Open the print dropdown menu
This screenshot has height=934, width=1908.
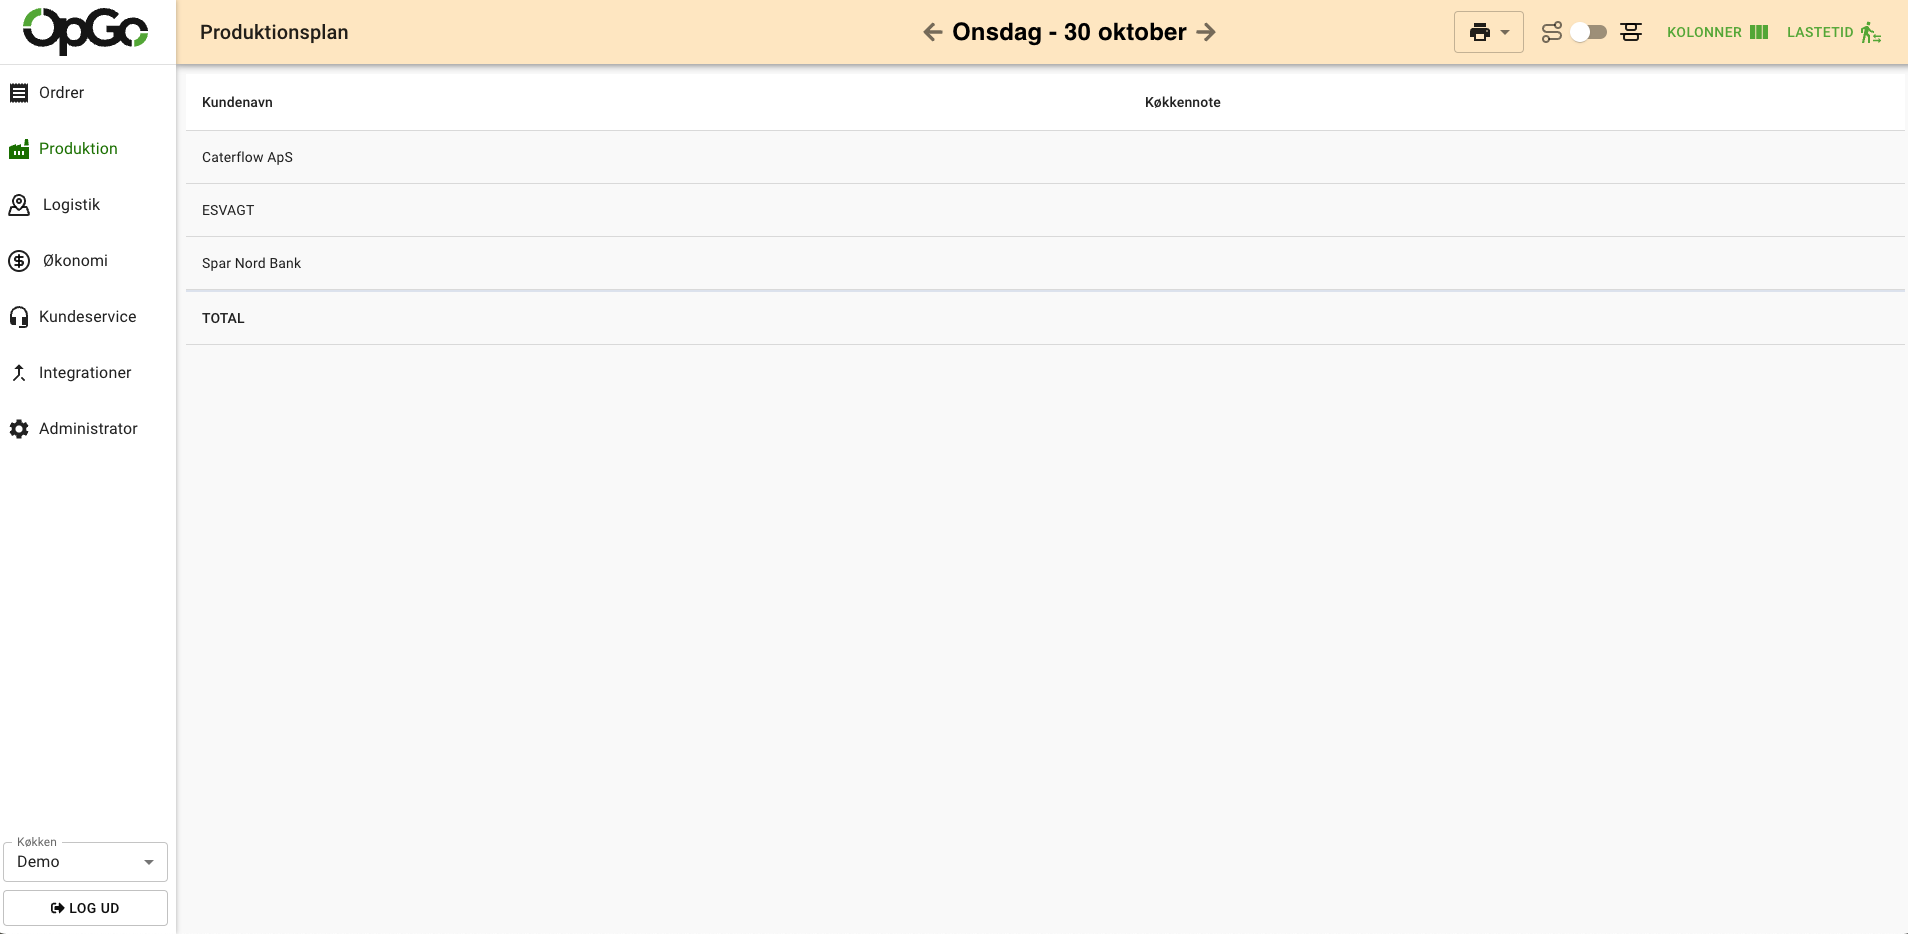pyautogui.click(x=1489, y=32)
